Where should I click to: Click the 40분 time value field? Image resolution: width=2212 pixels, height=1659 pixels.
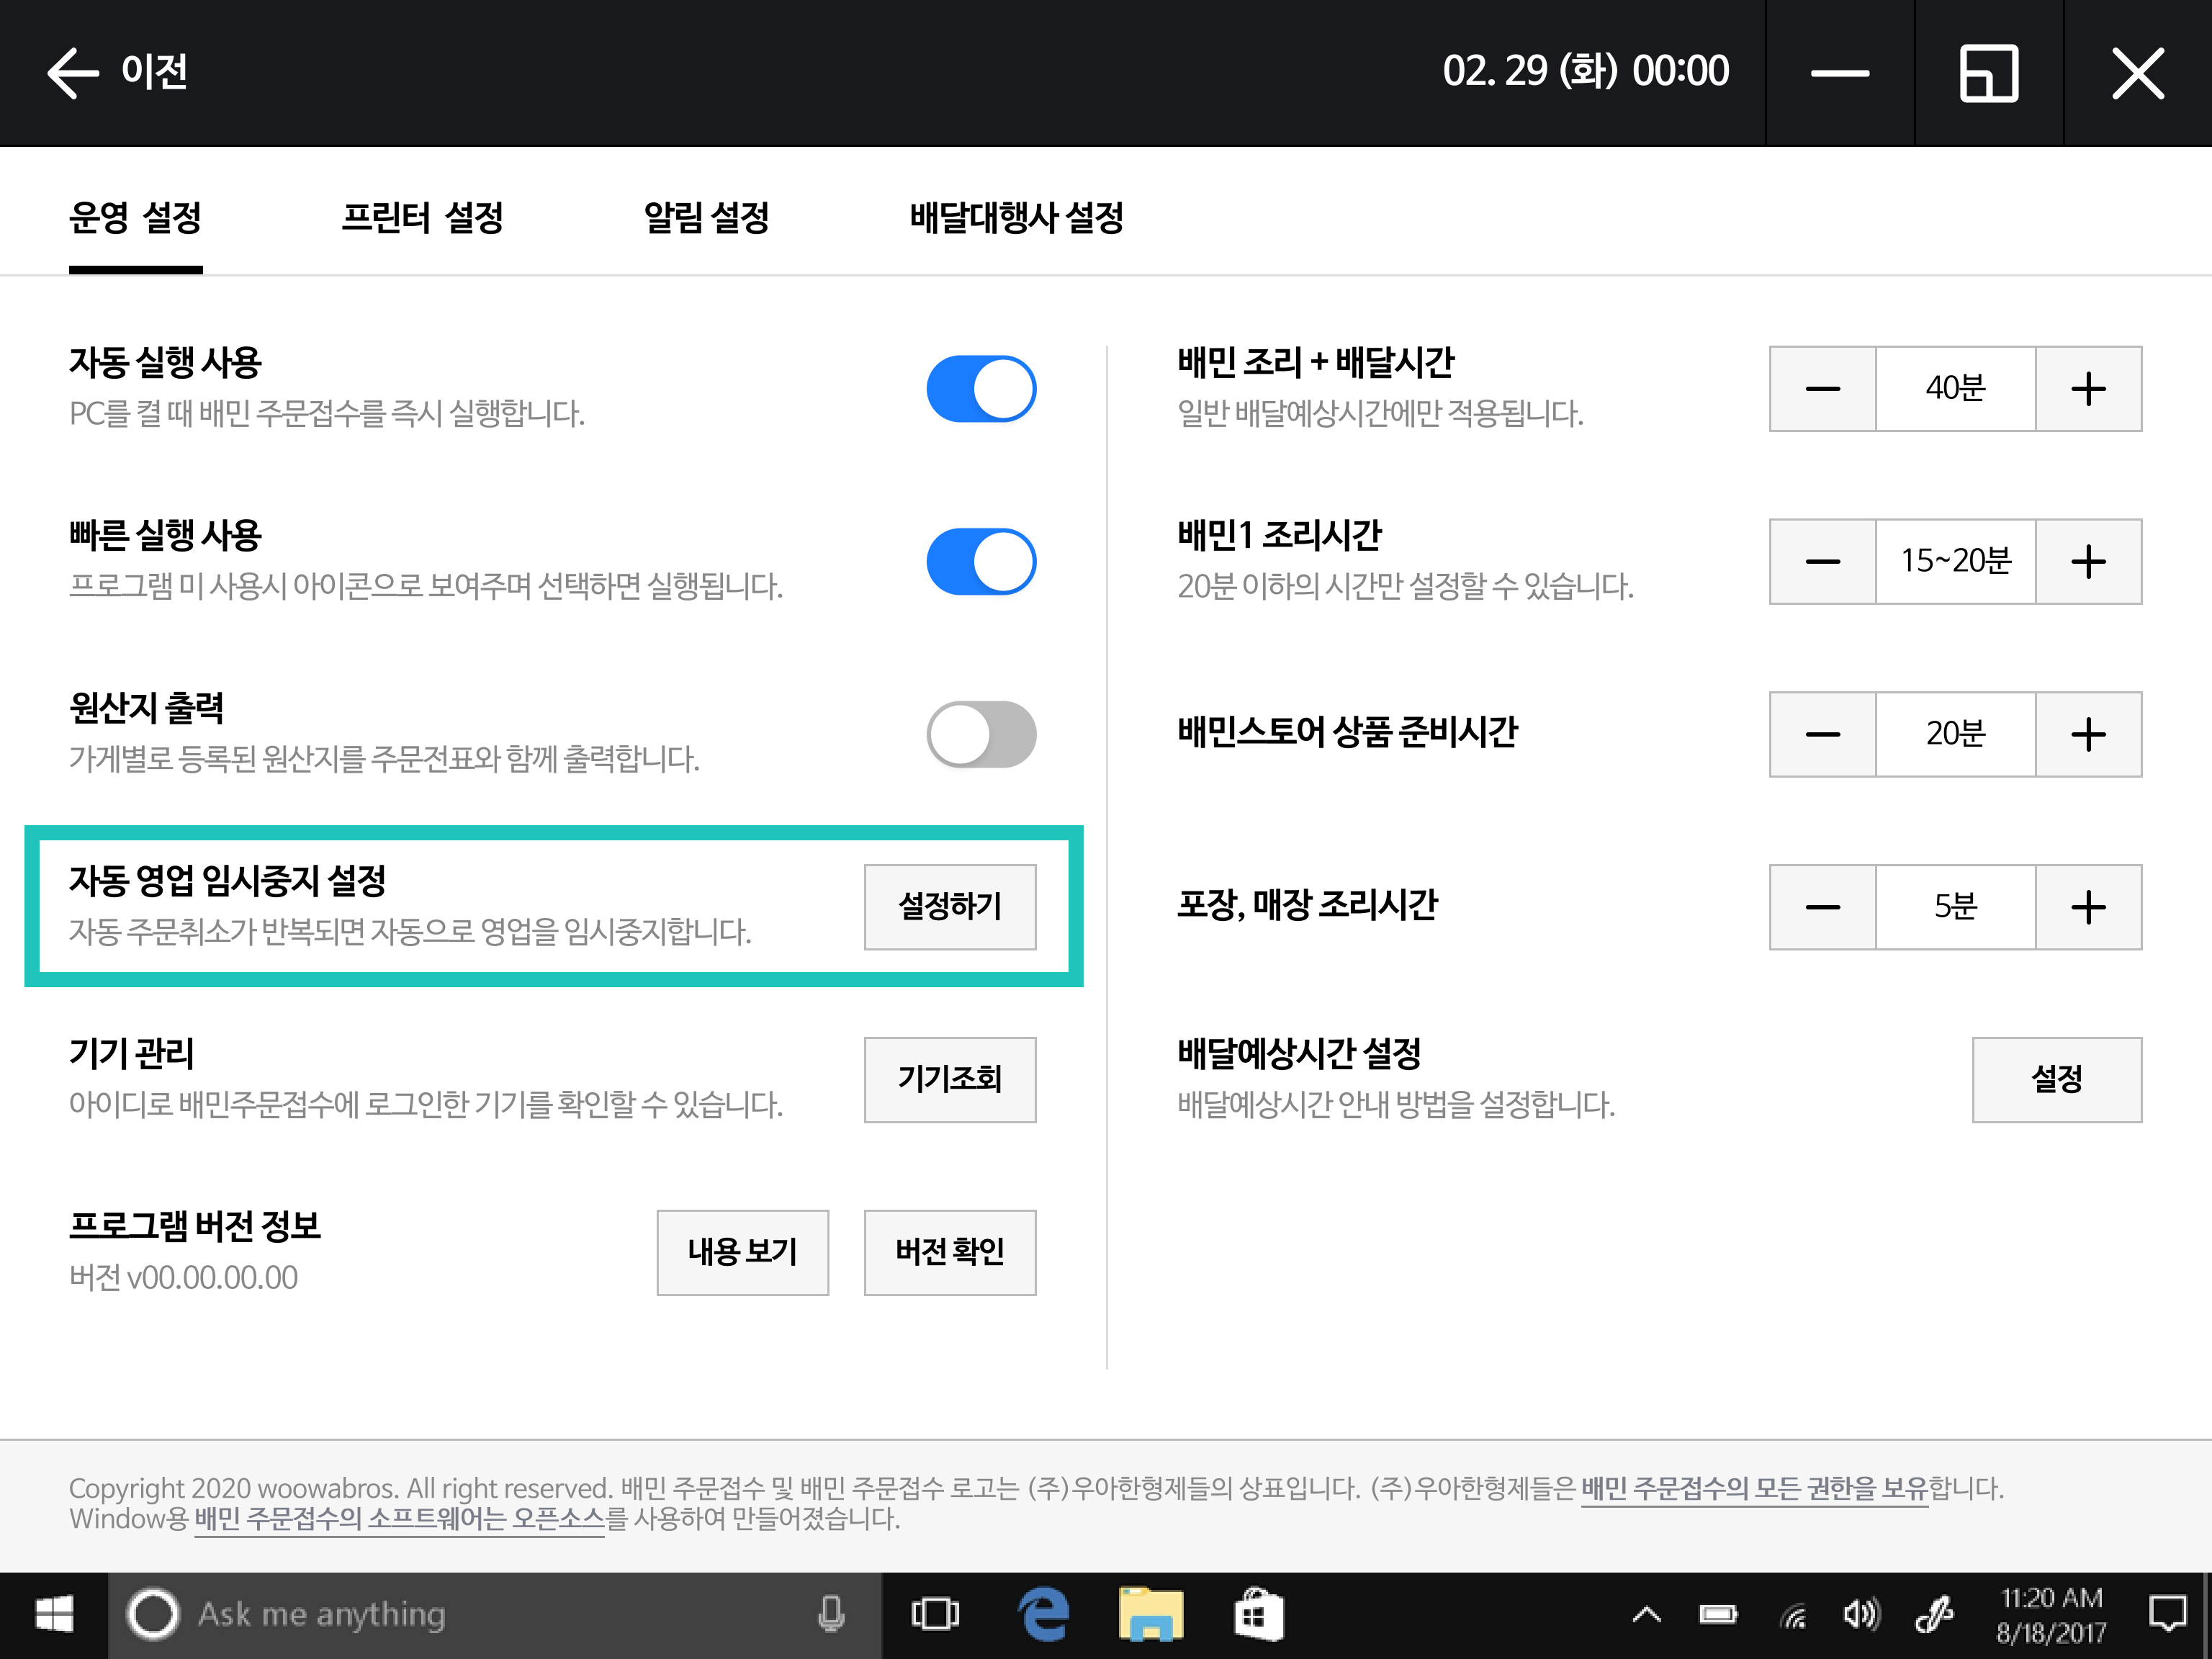pyautogui.click(x=1956, y=389)
